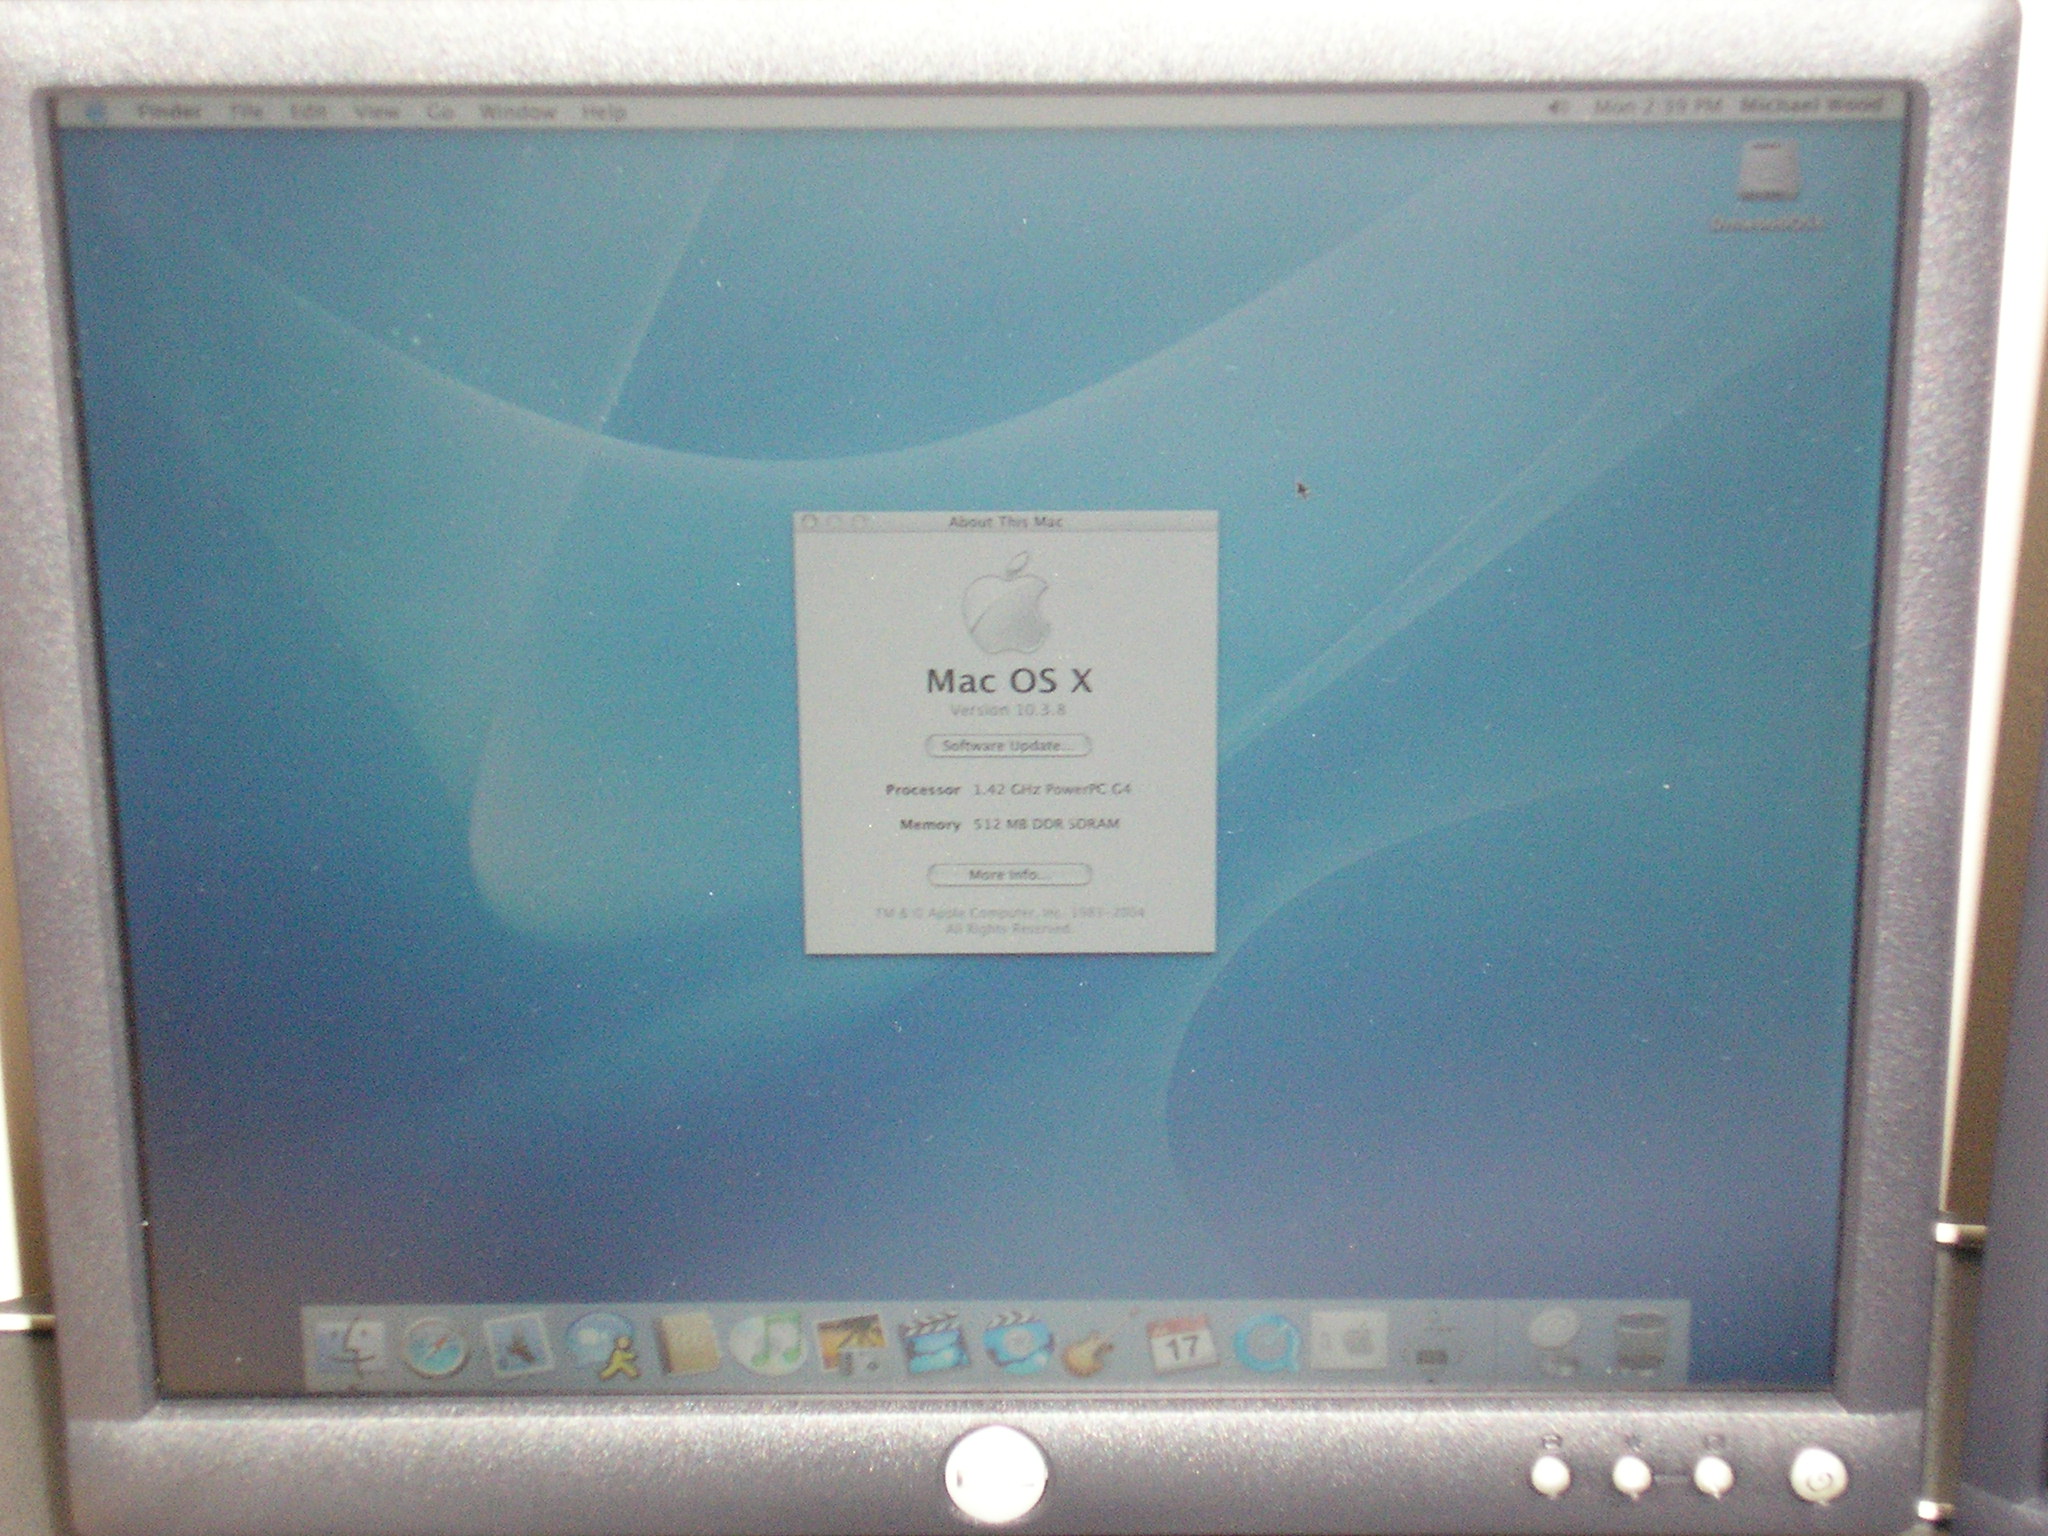Click processor value 1.42 GHz PowerPC G4

pyautogui.click(x=1052, y=789)
